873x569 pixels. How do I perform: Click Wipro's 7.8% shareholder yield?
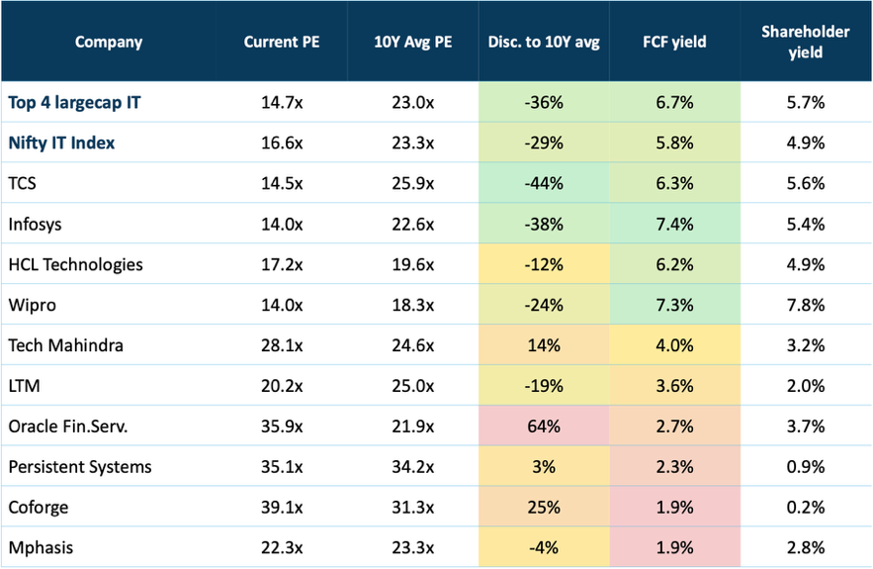pos(806,305)
